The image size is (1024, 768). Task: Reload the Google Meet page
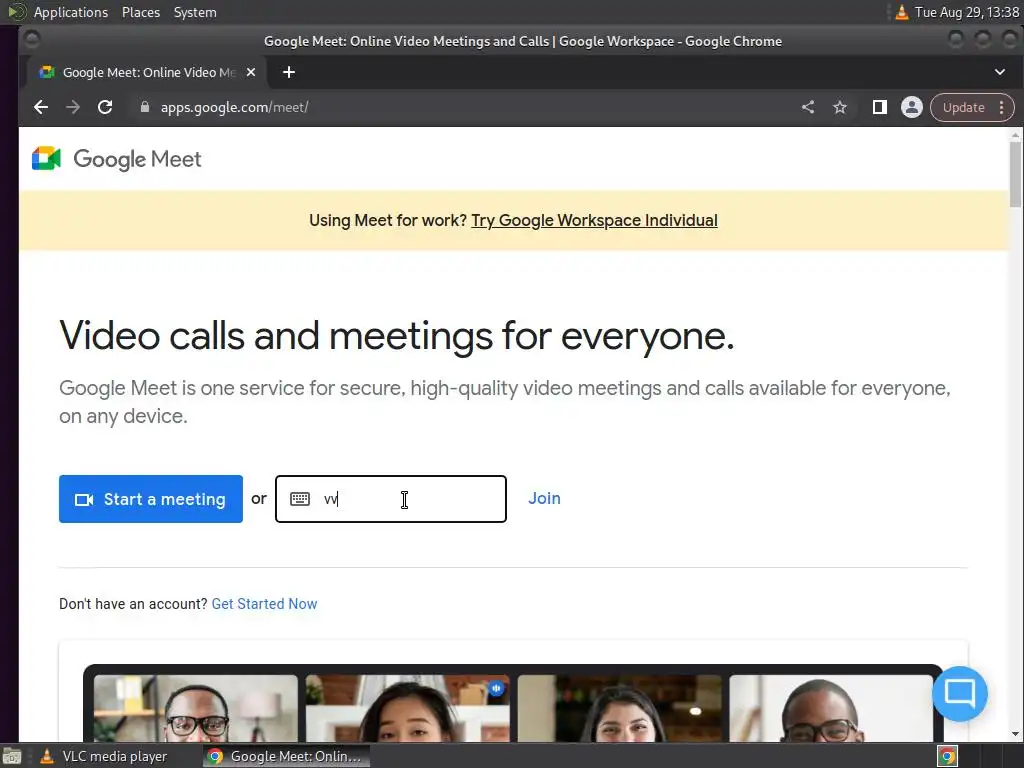pos(104,107)
